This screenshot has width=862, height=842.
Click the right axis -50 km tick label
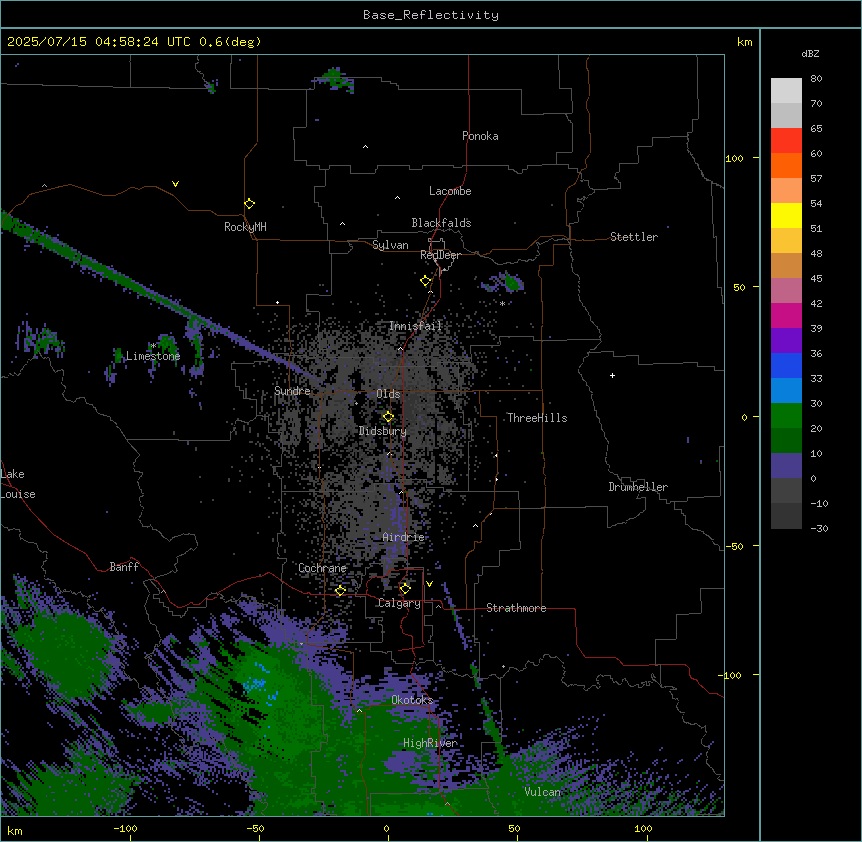[734, 546]
